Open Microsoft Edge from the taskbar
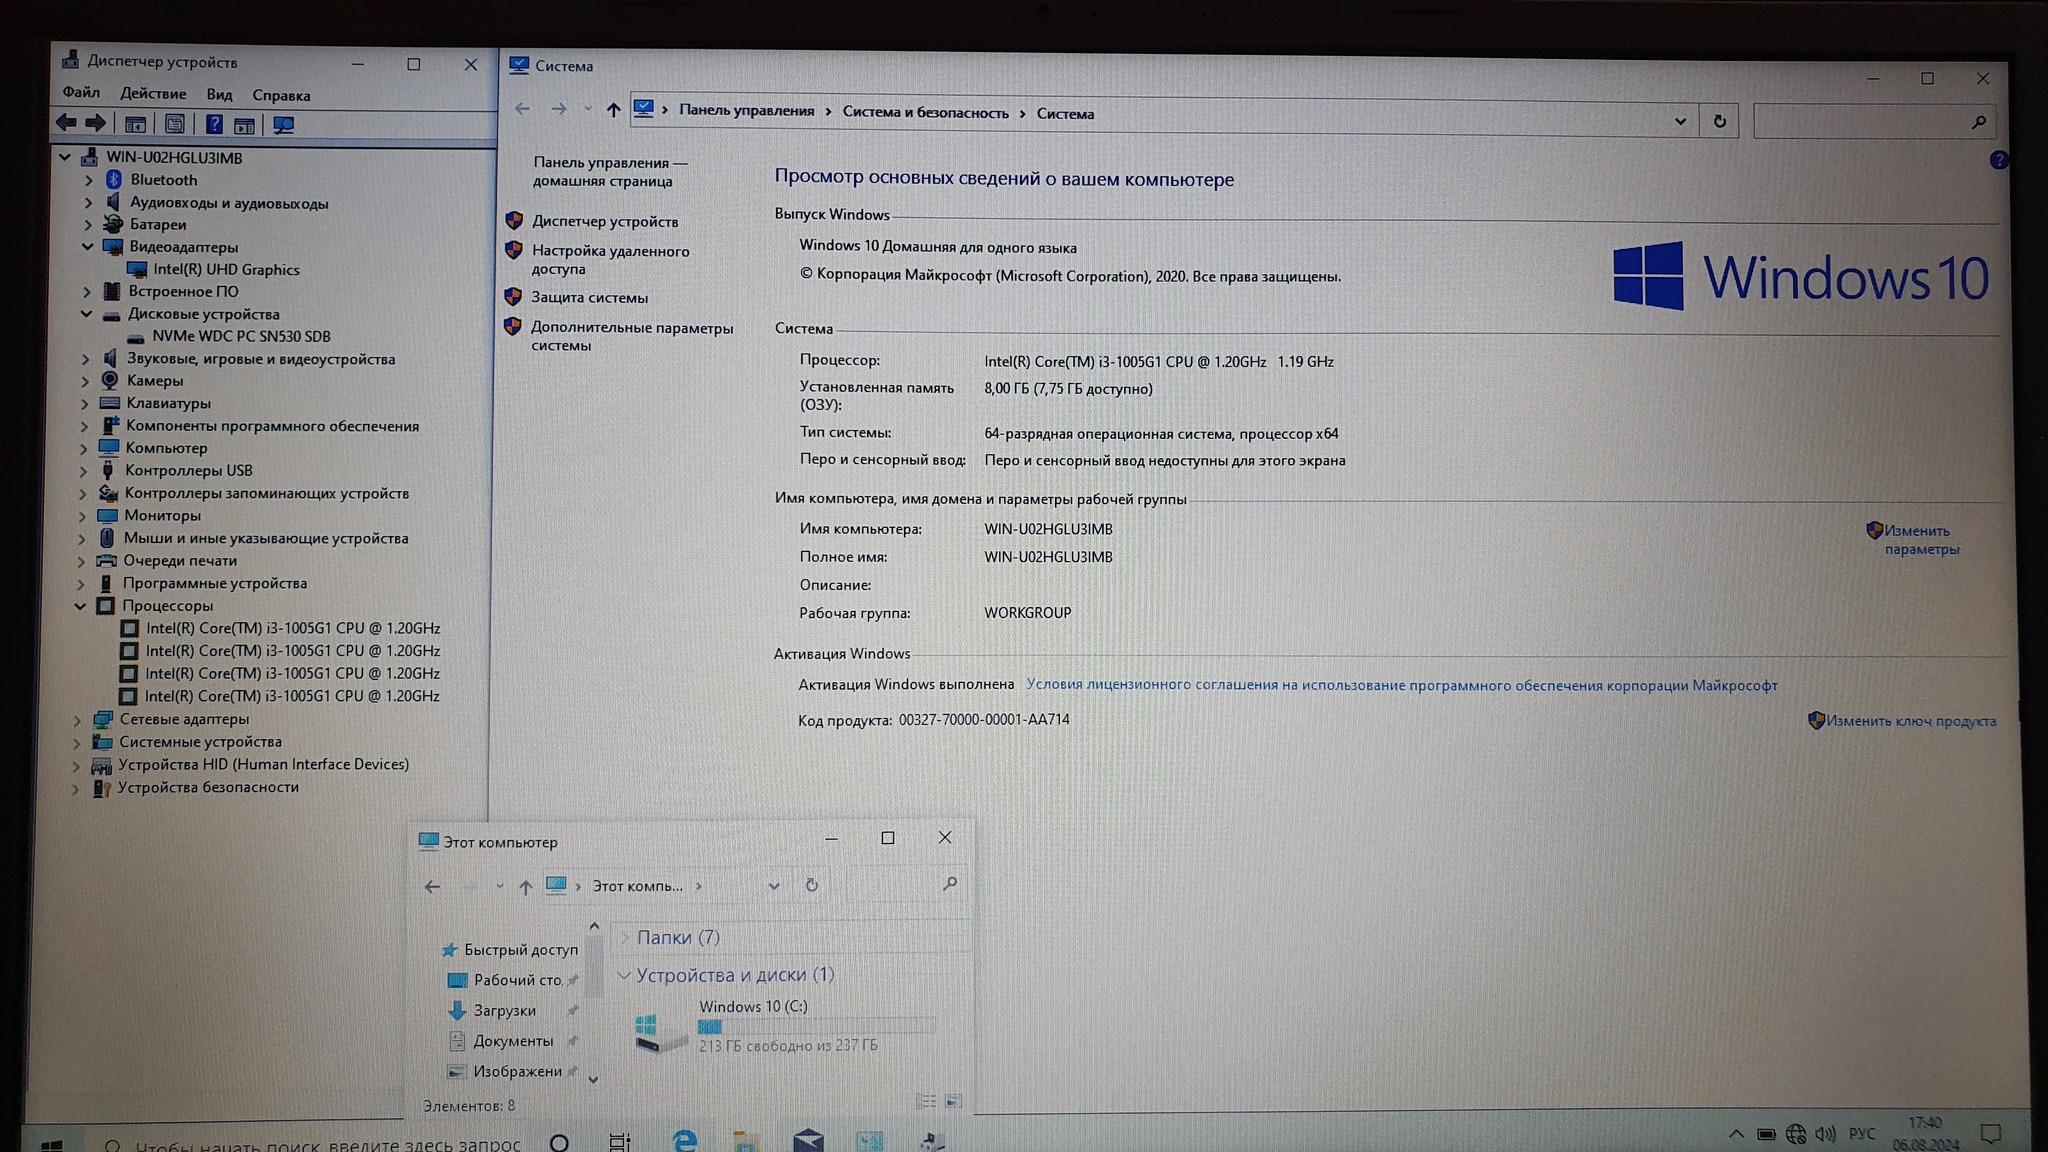The image size is (2048, 1152). 684,1140
